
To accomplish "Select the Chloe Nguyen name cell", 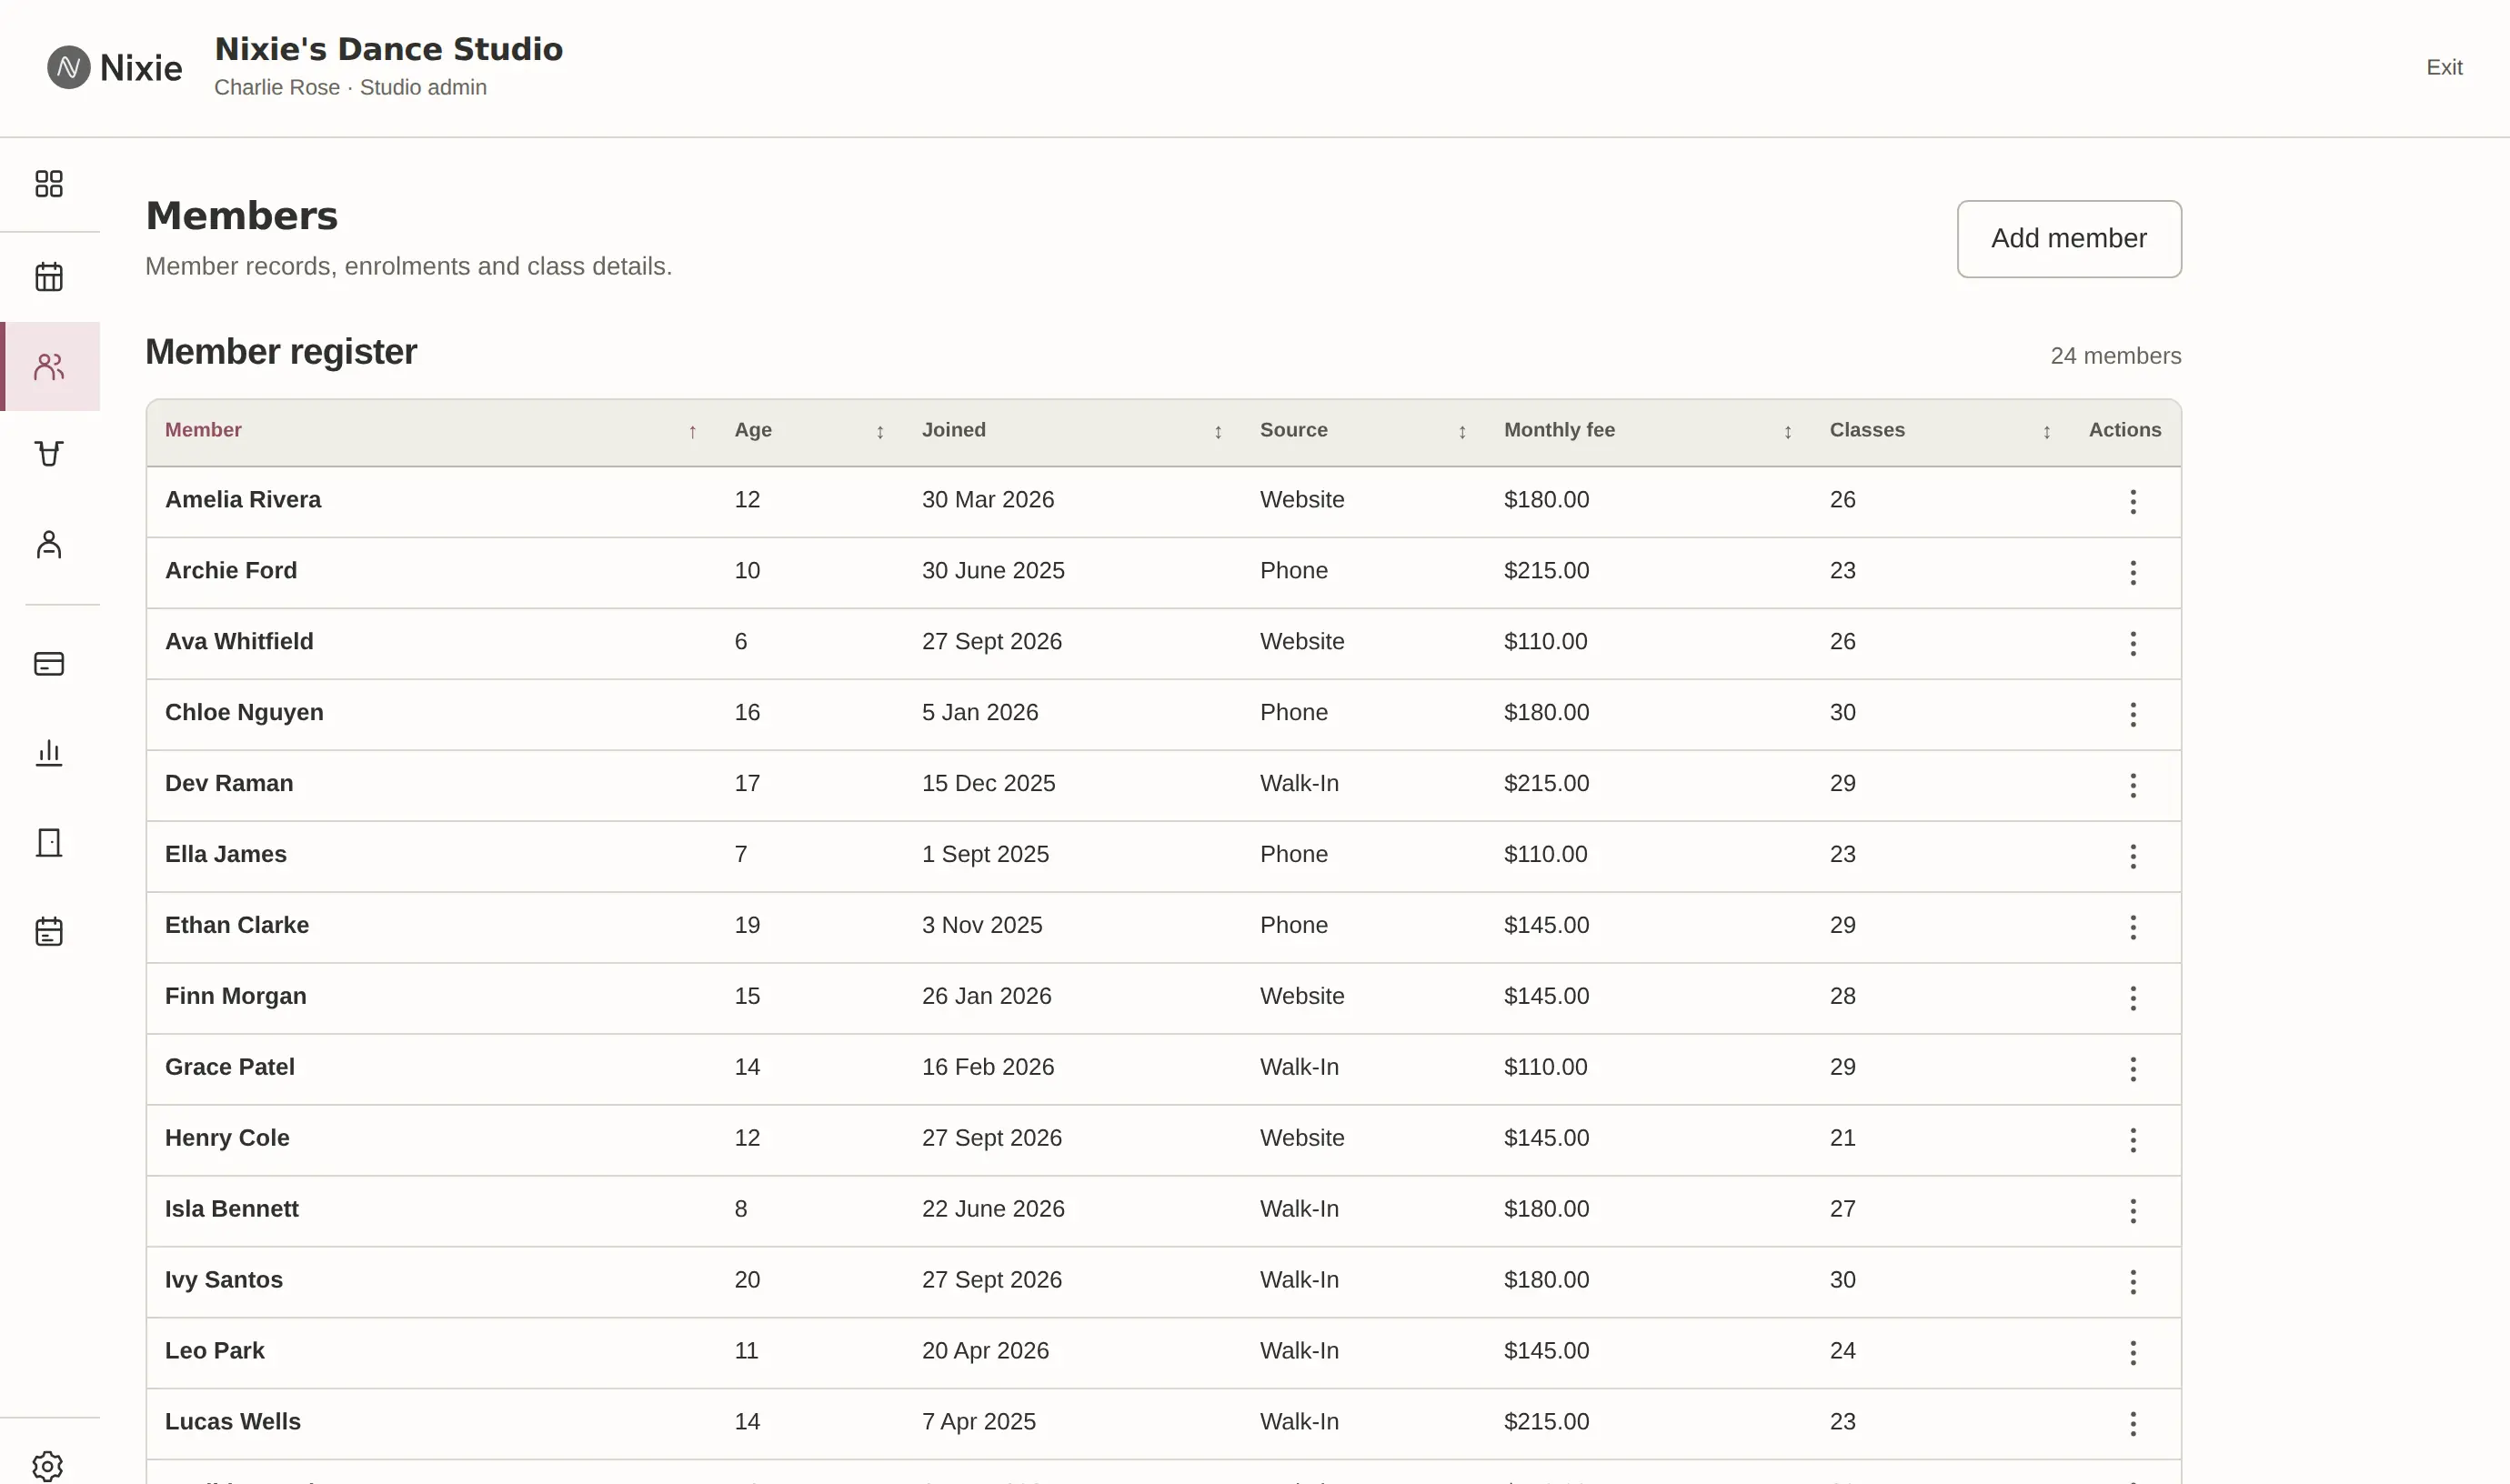I will [244, 713].
